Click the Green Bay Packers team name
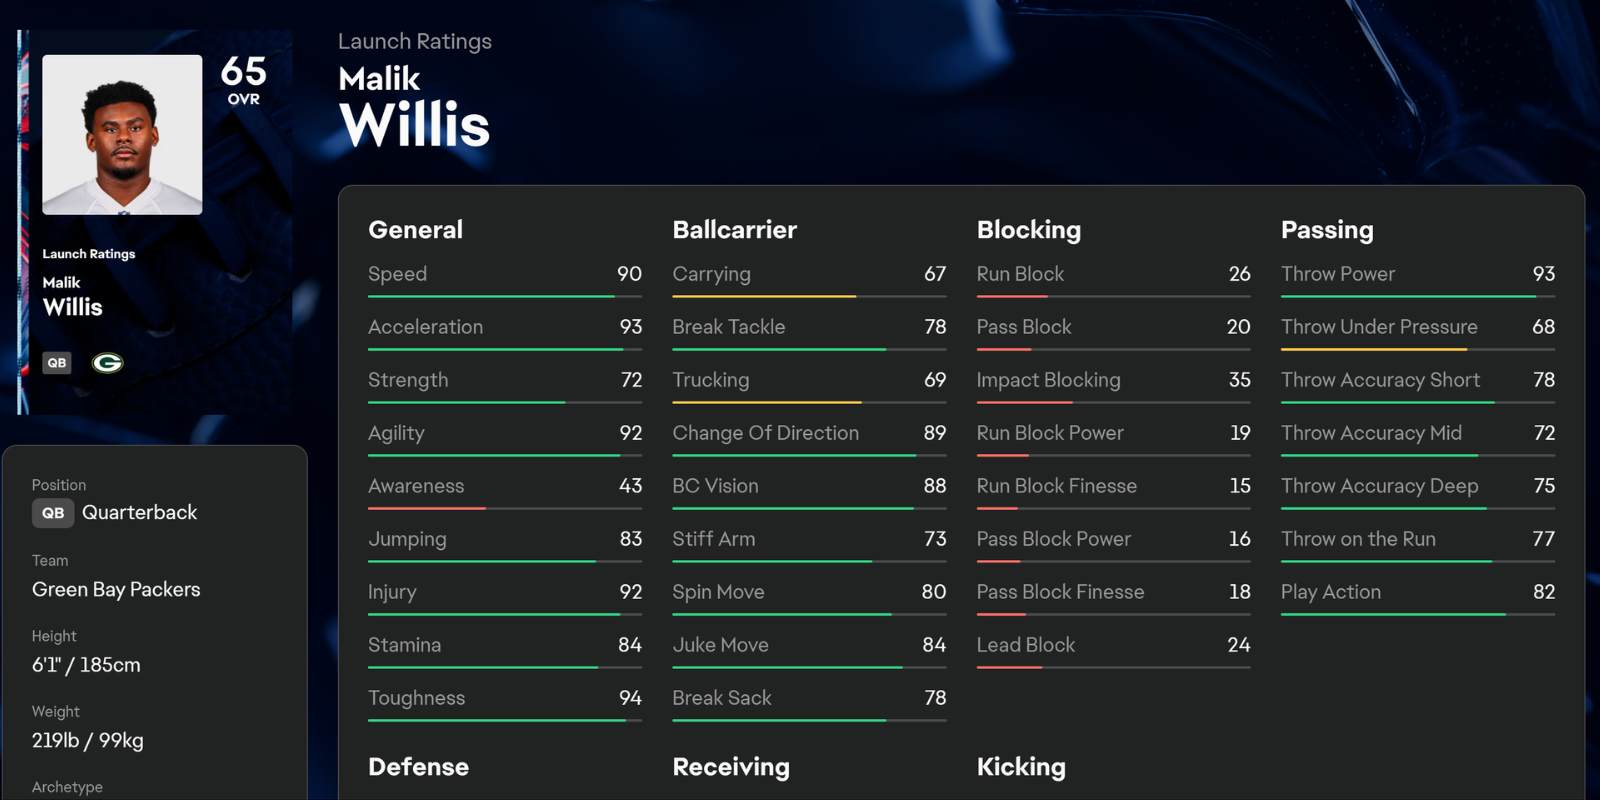 116,590
